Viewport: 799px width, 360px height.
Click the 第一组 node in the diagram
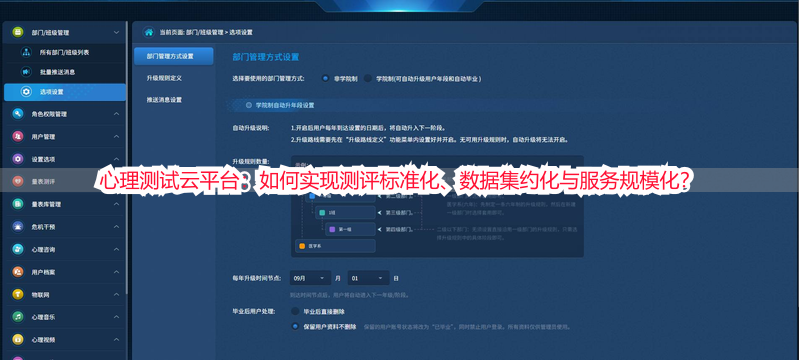coord(350,229)
